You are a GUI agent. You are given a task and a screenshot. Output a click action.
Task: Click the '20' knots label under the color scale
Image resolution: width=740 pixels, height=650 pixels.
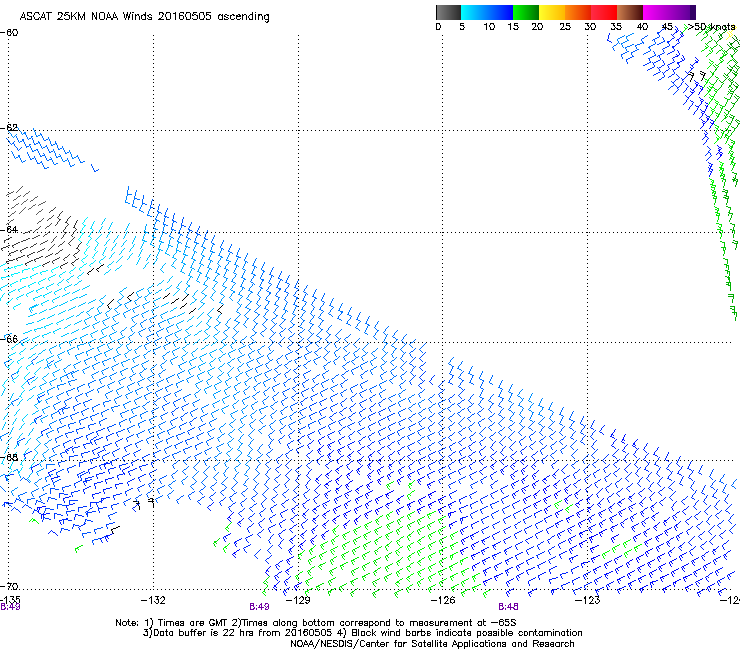pyautogui.click(x=537, y=27)
